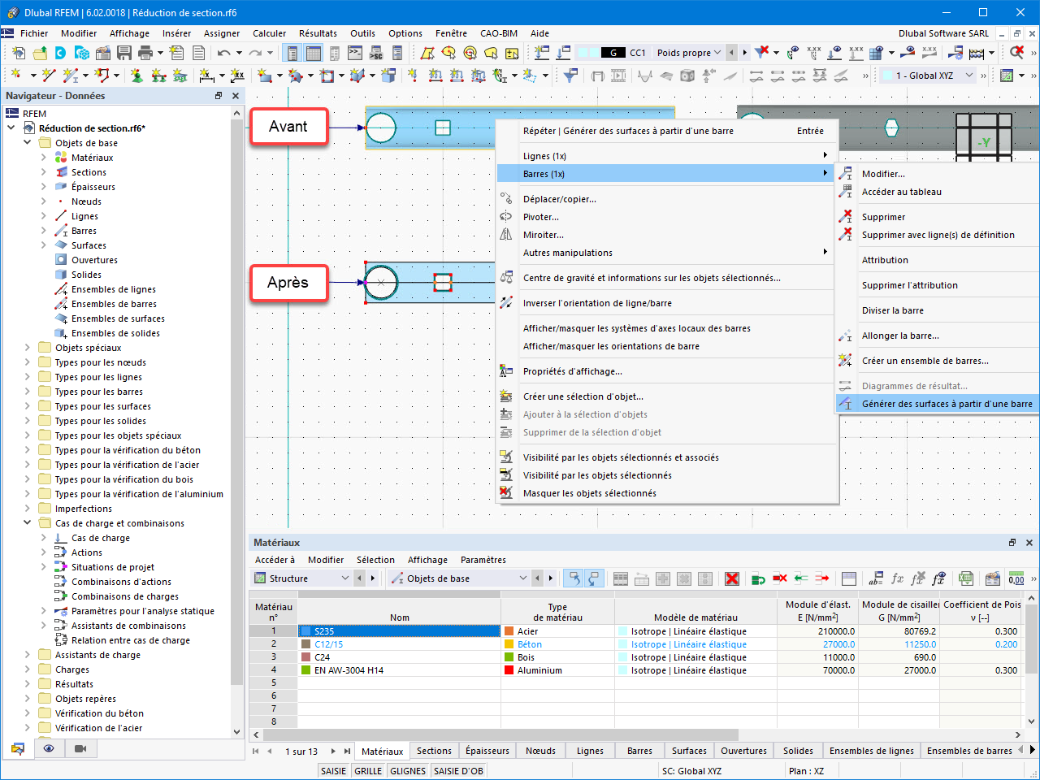Click the Excel export icon in Matériaux

(x=966, y=578)
